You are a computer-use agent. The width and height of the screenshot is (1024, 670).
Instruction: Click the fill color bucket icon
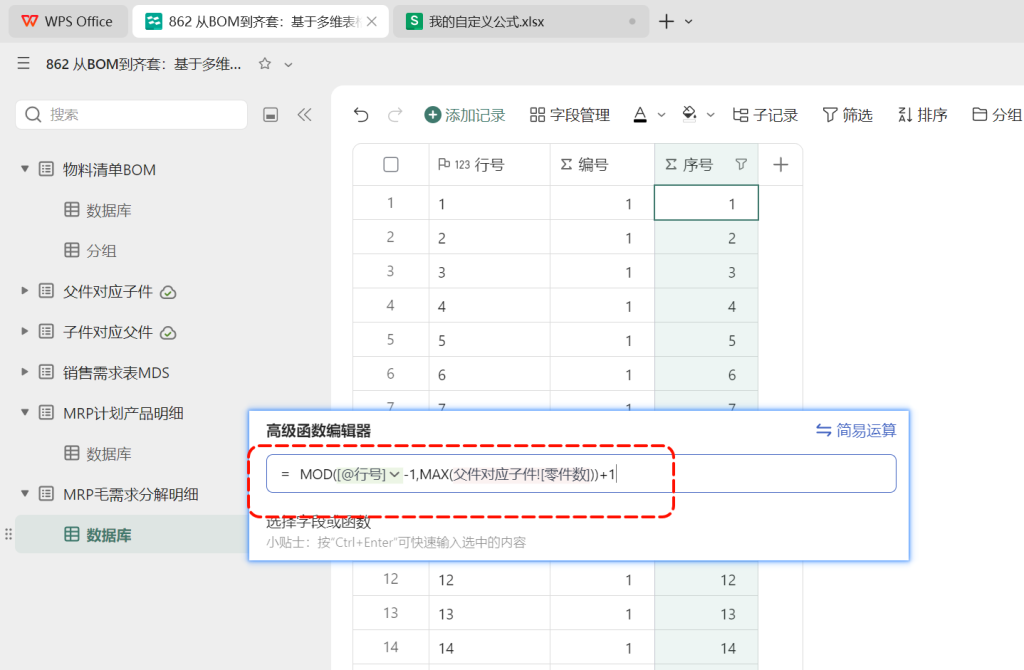(x=690, y=114)
